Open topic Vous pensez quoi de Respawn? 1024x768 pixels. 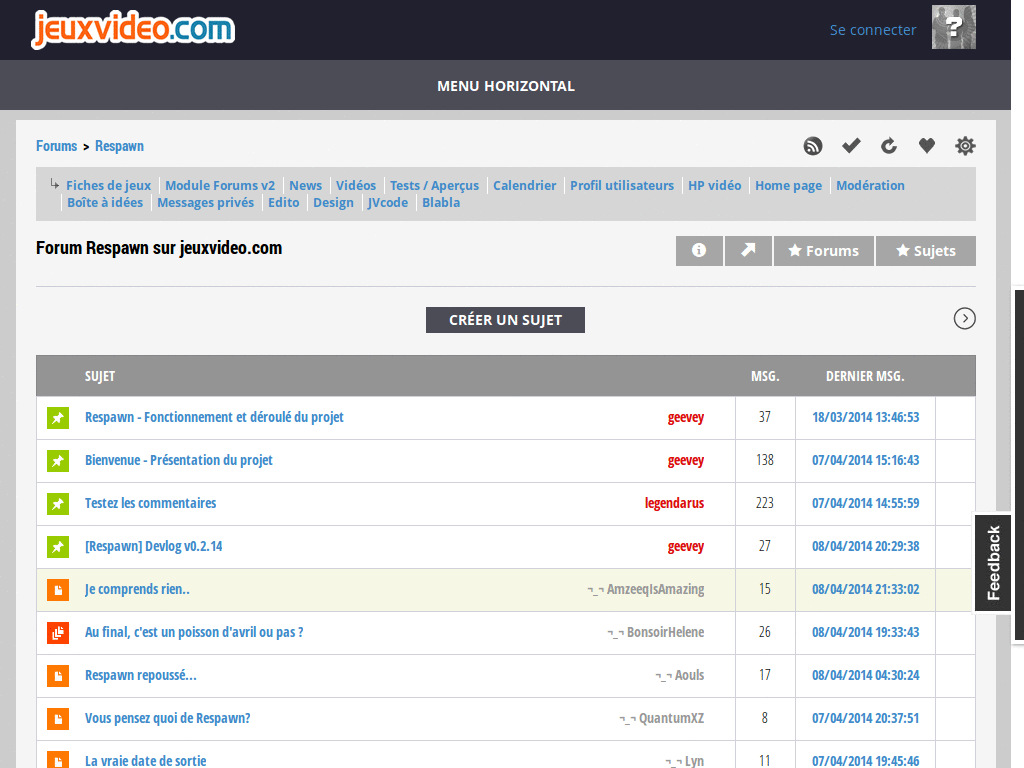tap(168, 718)
